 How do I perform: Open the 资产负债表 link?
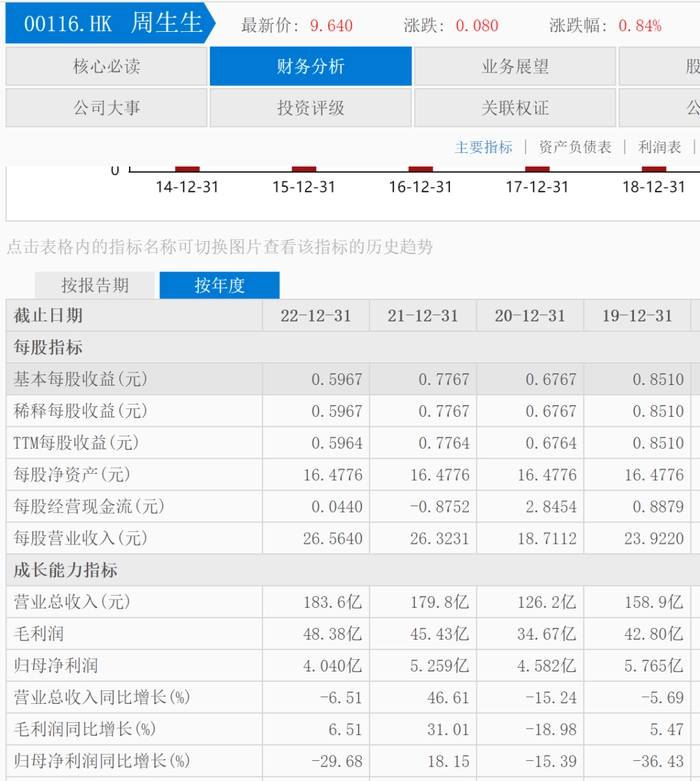click(575, 147)
